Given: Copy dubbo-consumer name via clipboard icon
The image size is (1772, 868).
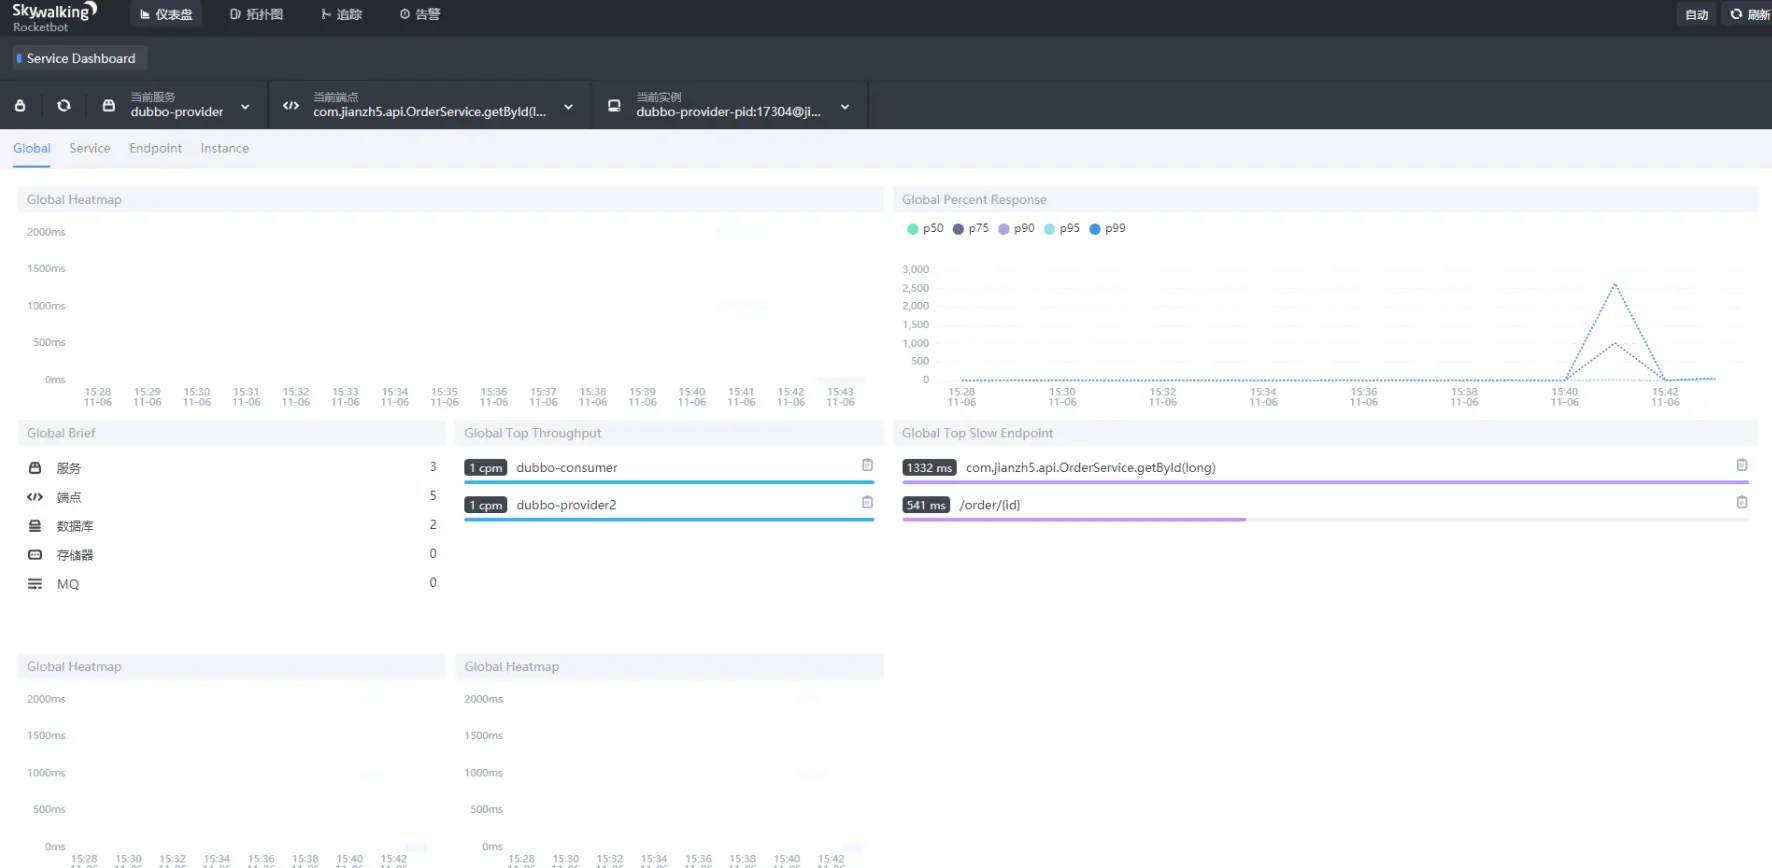Looking at the screenshot, I should pos(867,465).
